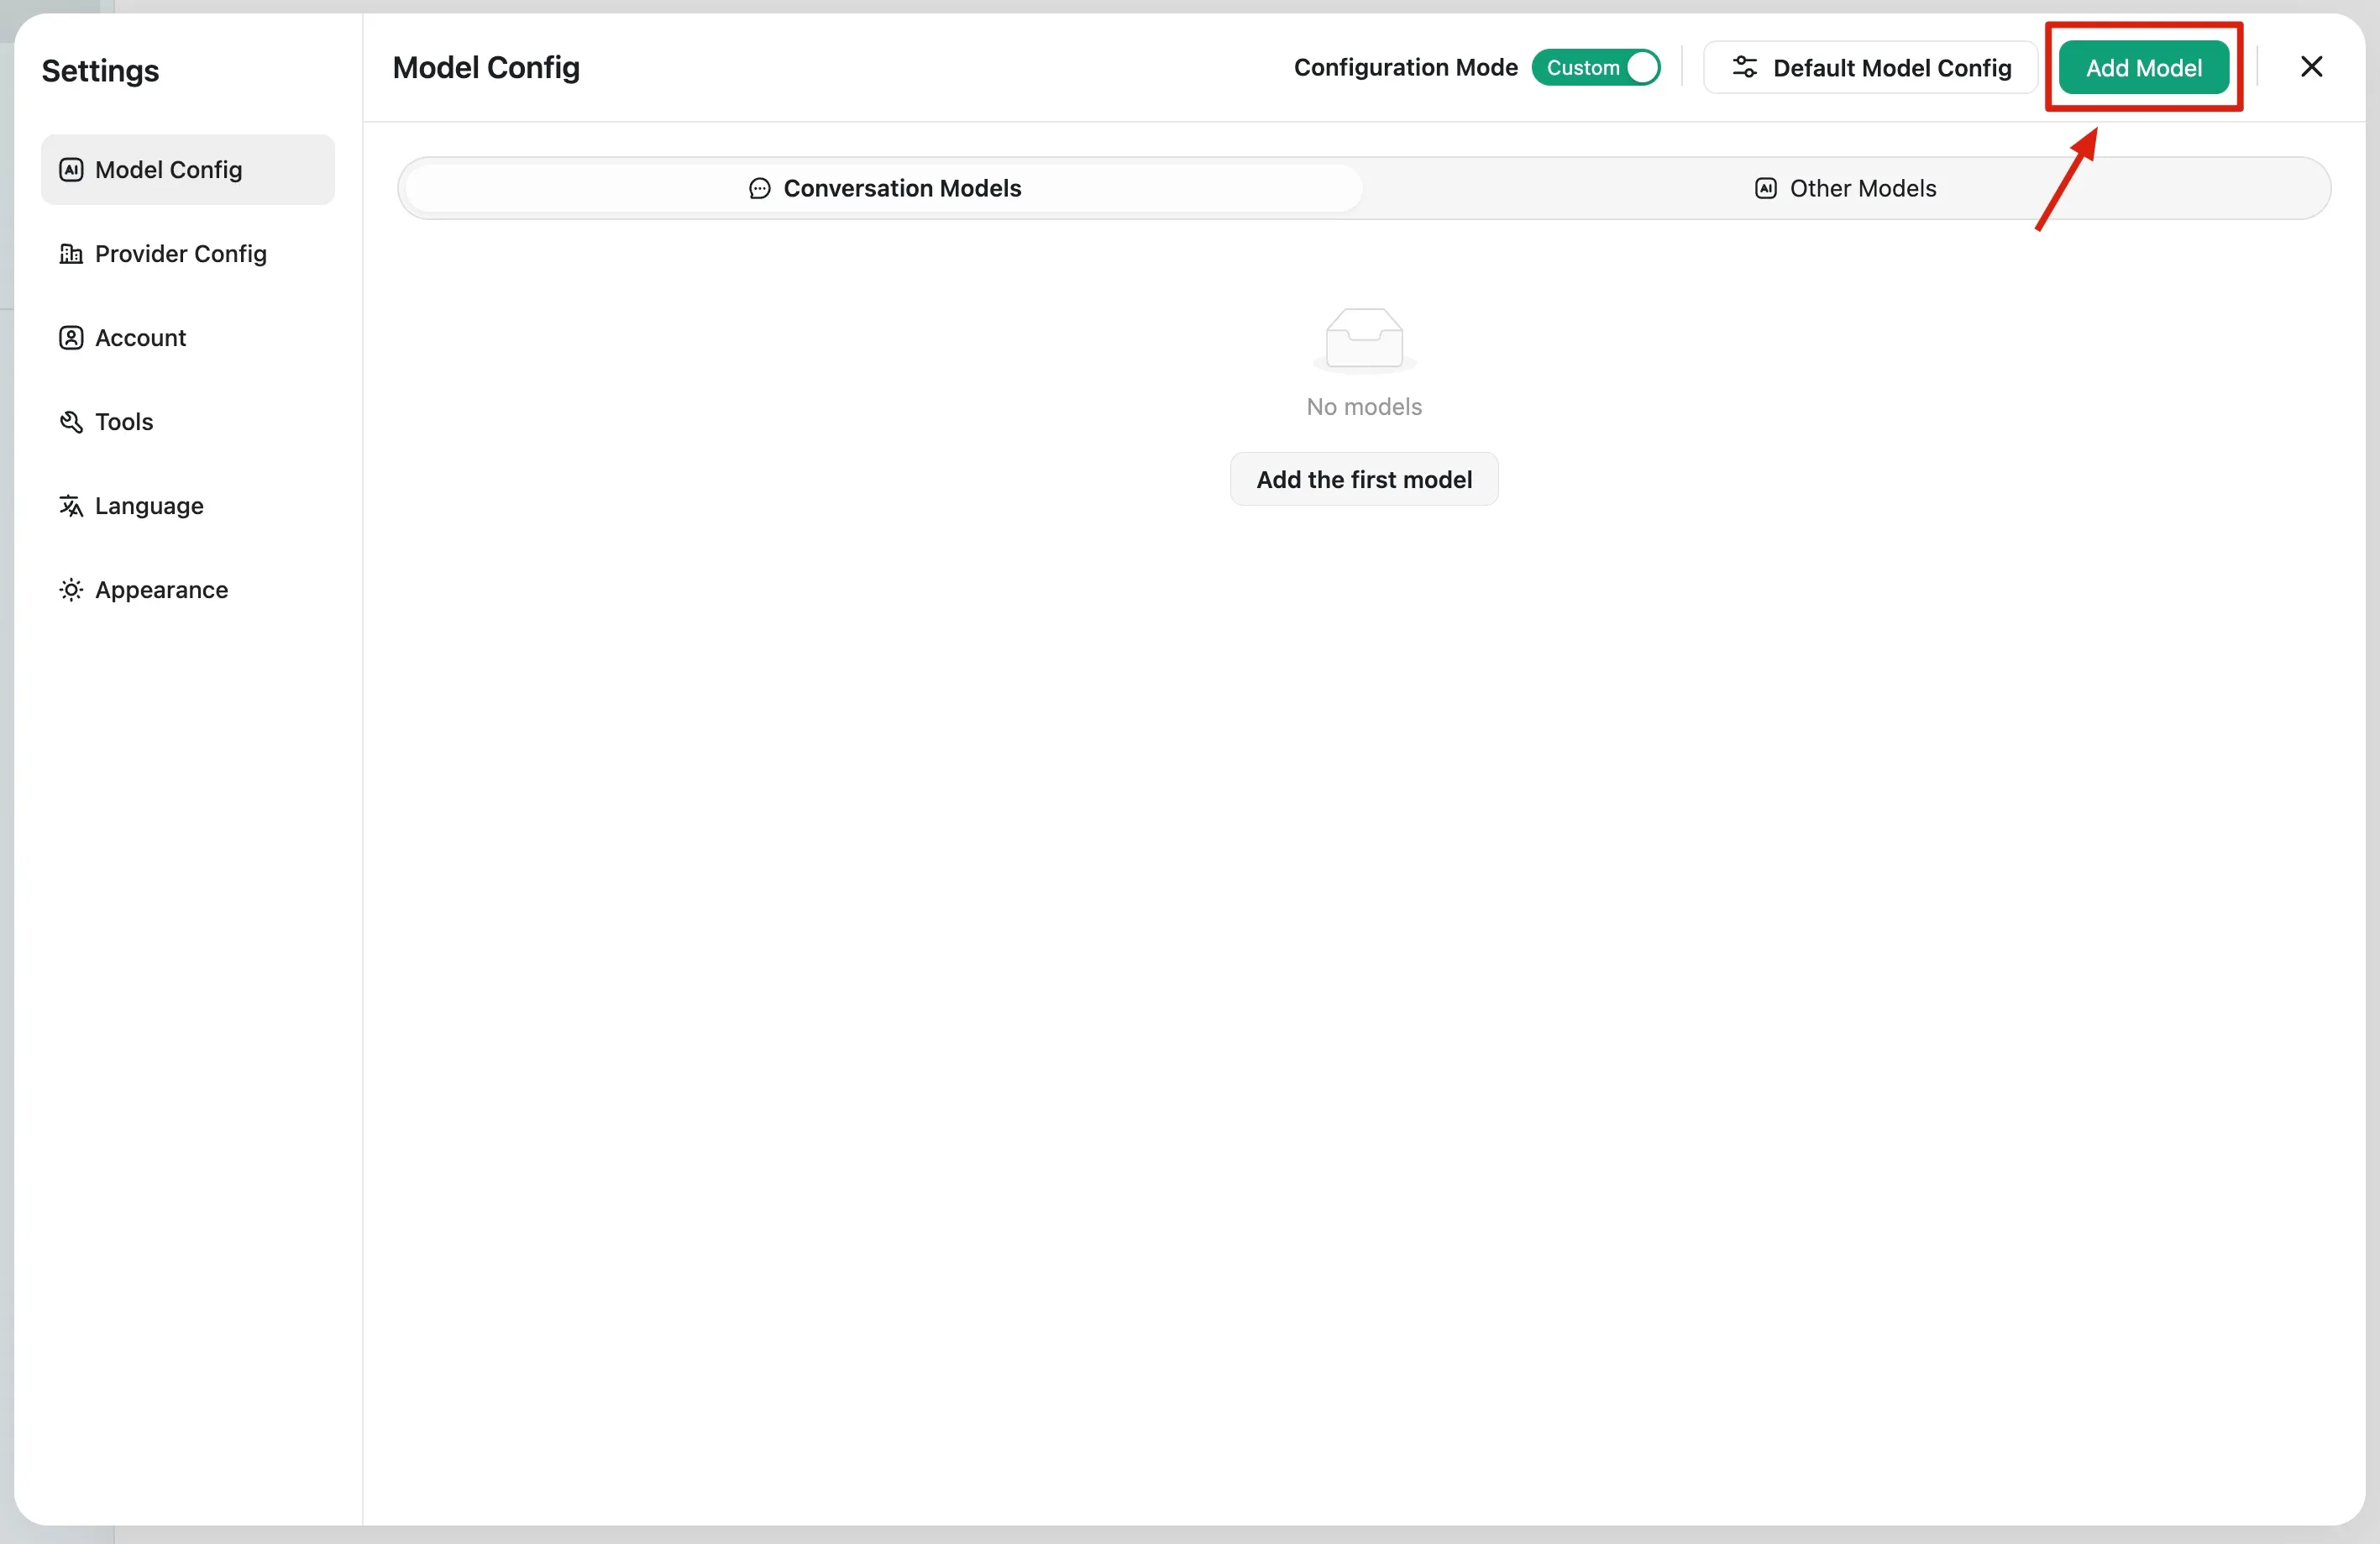Switch to the Other Models tab

(1845, 189)
